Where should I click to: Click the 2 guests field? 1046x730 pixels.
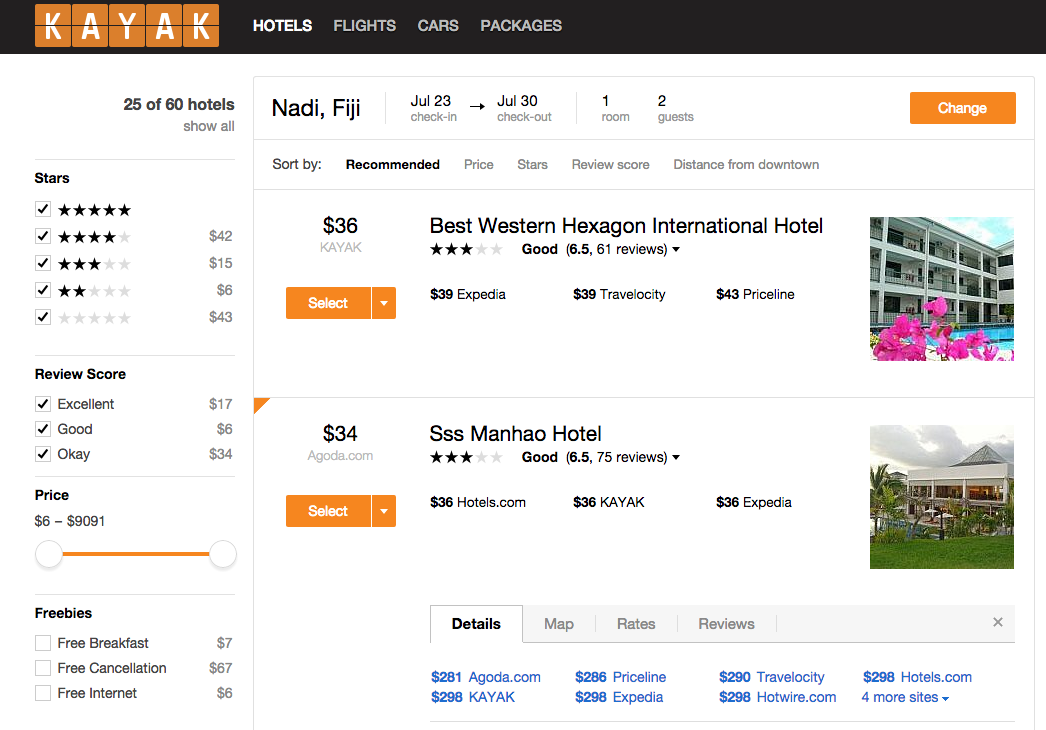click(x=675, y=108)
